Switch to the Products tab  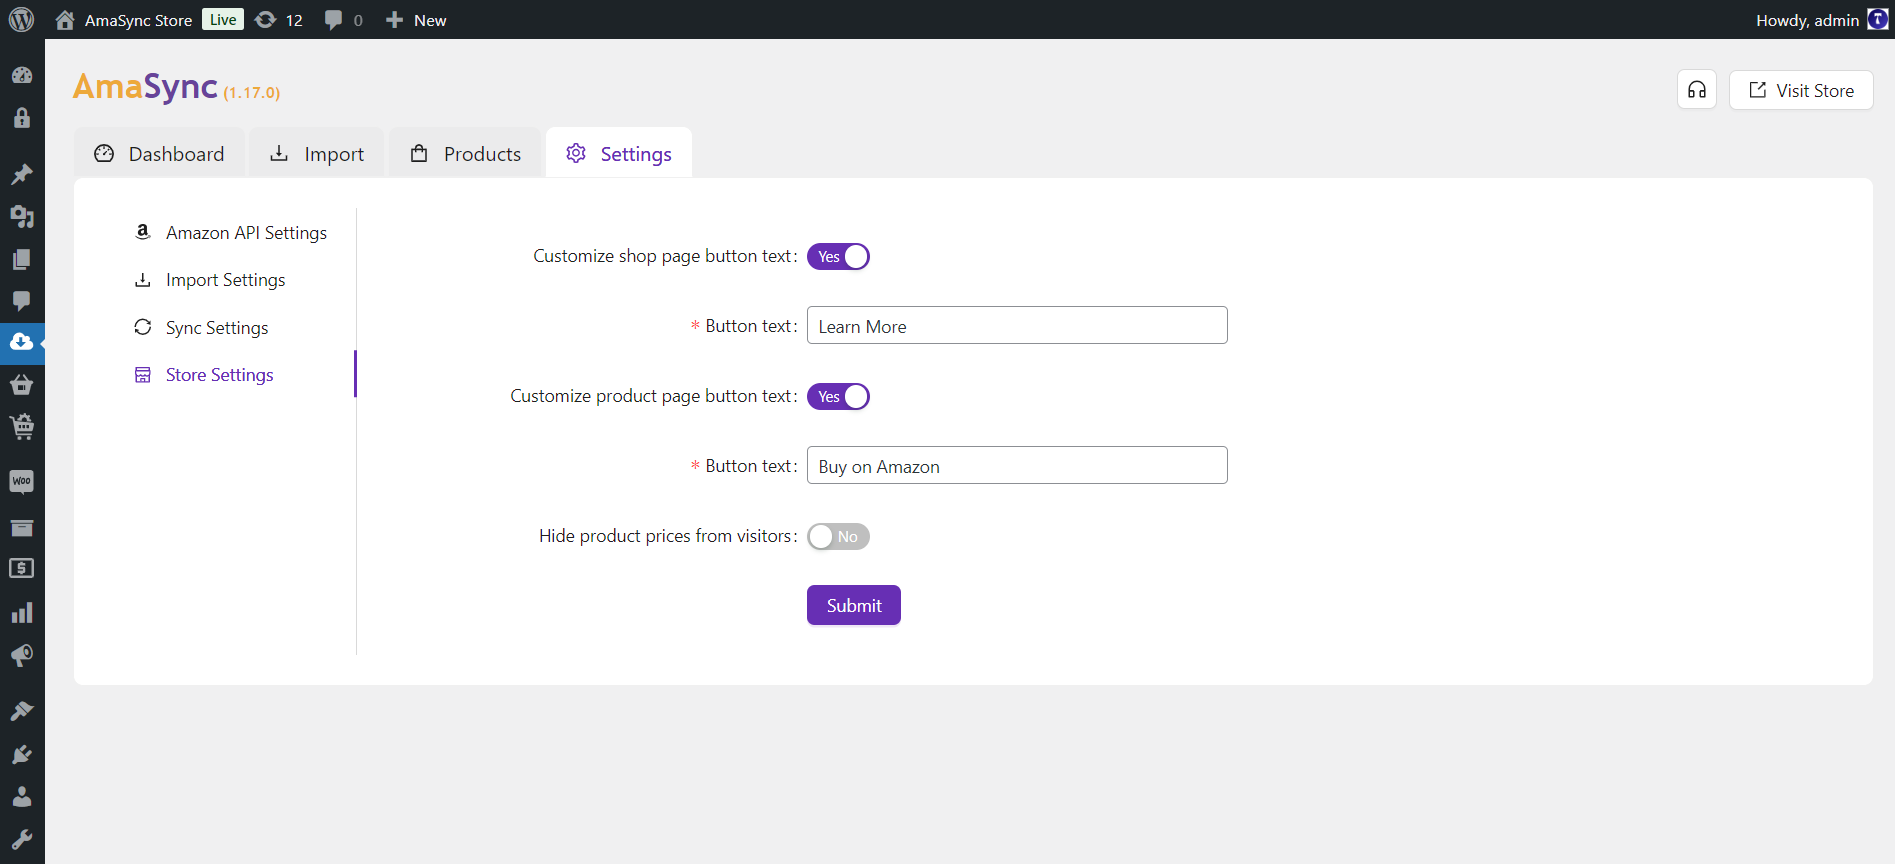pos(465,153)
